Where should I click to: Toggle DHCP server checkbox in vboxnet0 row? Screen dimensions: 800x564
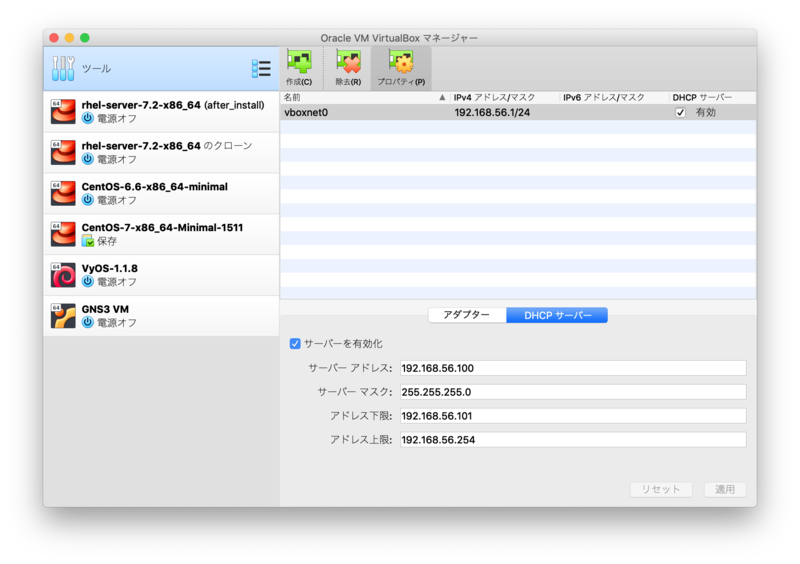pos(680,113)
